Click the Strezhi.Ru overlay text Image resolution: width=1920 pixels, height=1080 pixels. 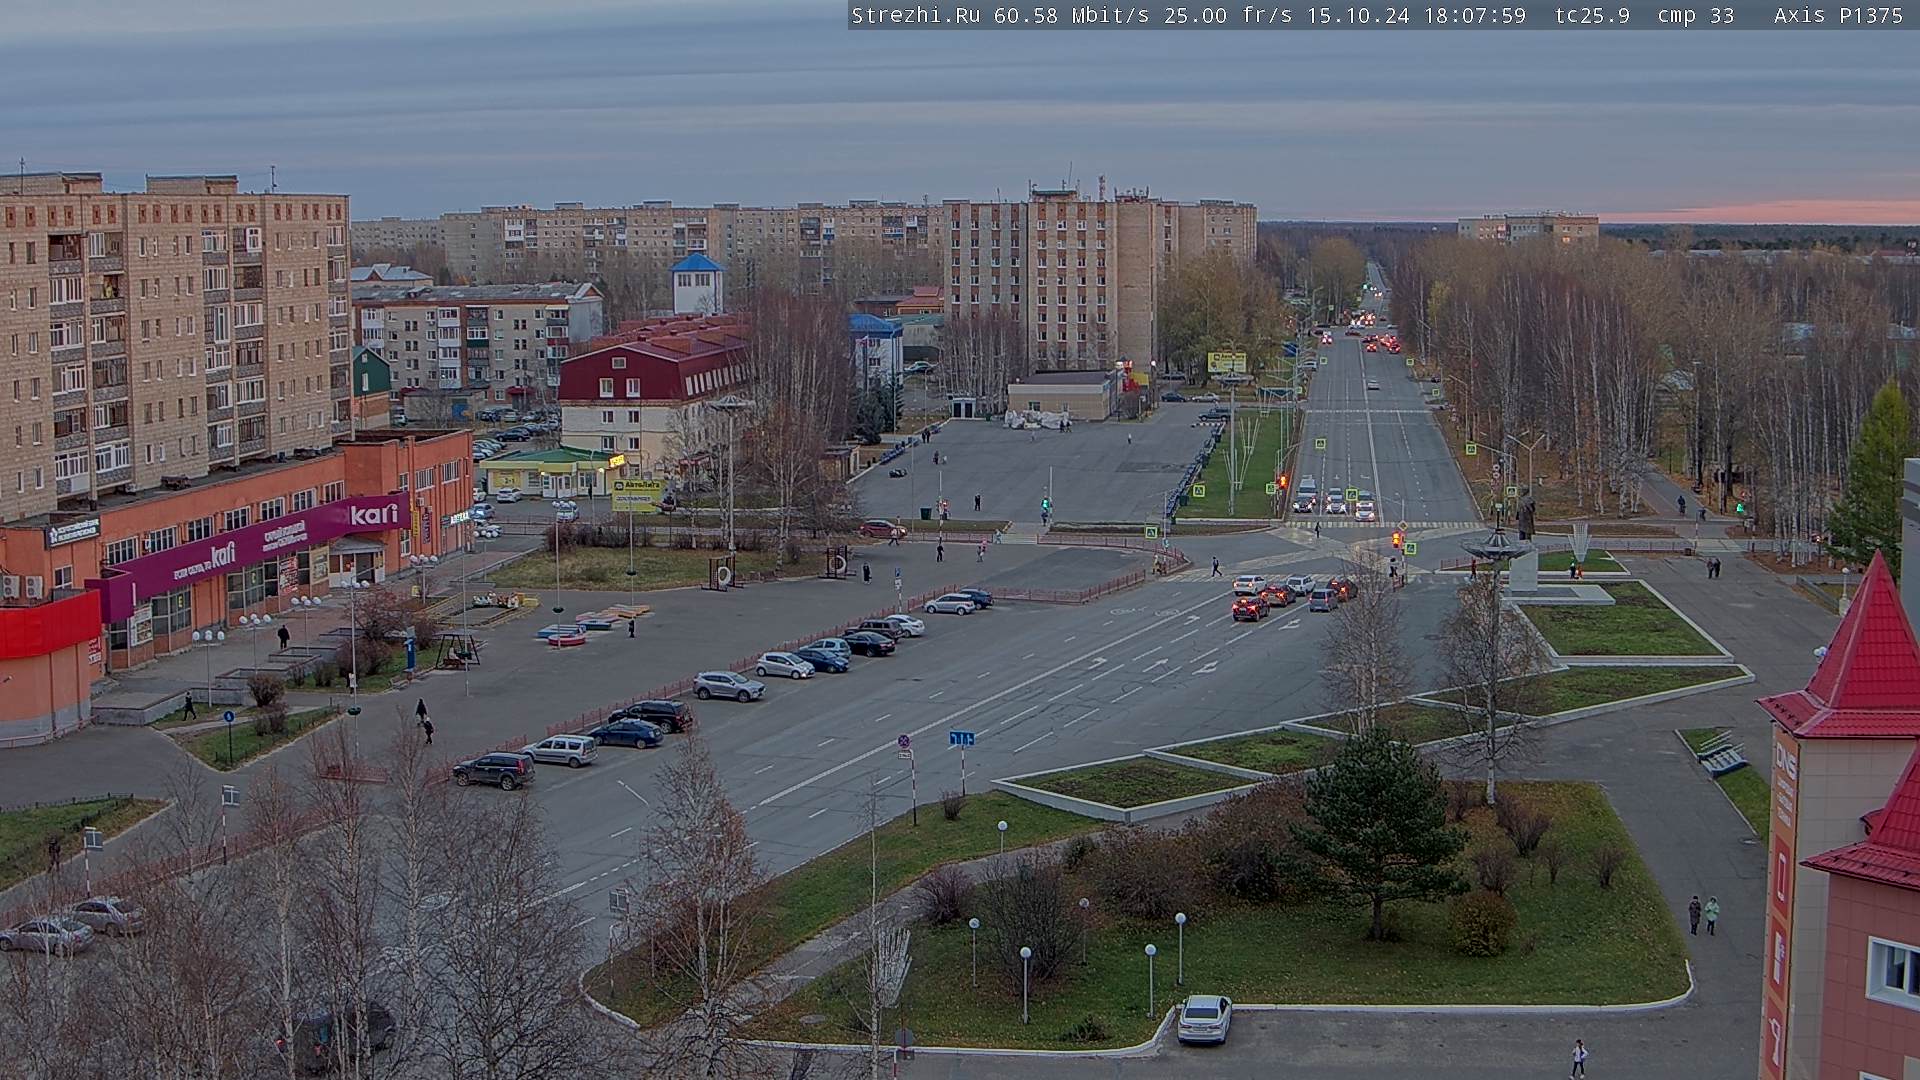pyautogui.click(x=915, y=15)
